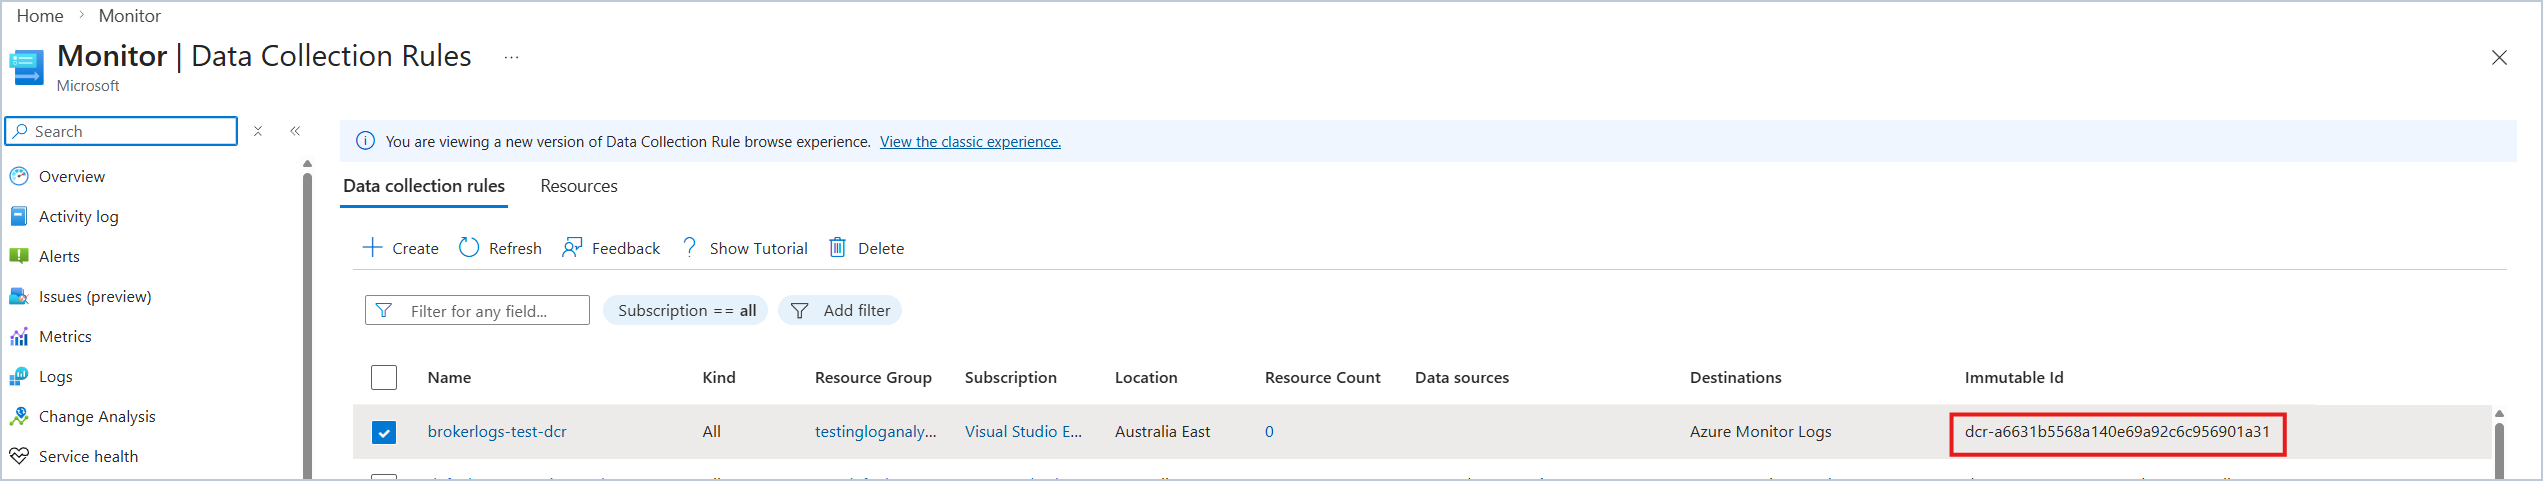The image size is (2543, 481).
Task: Click the Feedback button label
Action: (x=626, y=248)
